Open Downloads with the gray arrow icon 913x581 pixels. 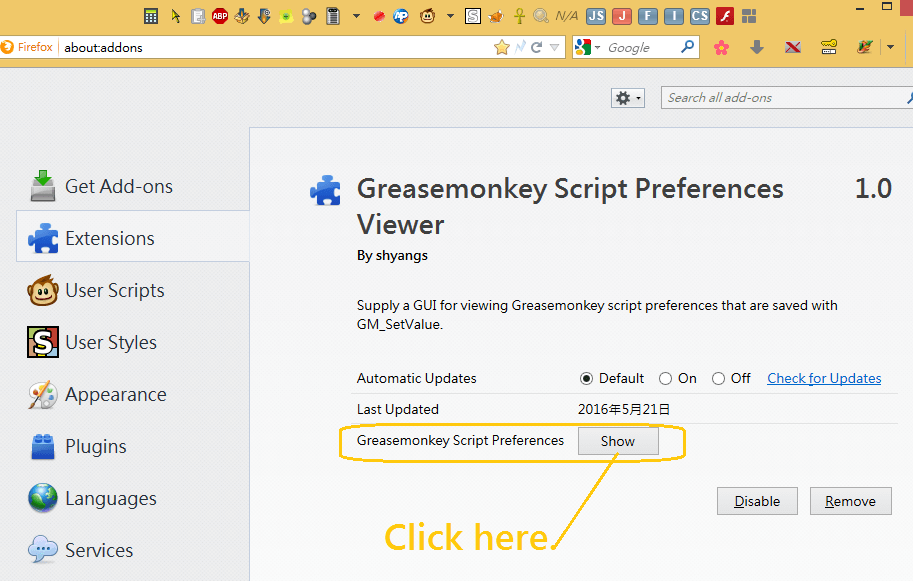tap(757, 47)
